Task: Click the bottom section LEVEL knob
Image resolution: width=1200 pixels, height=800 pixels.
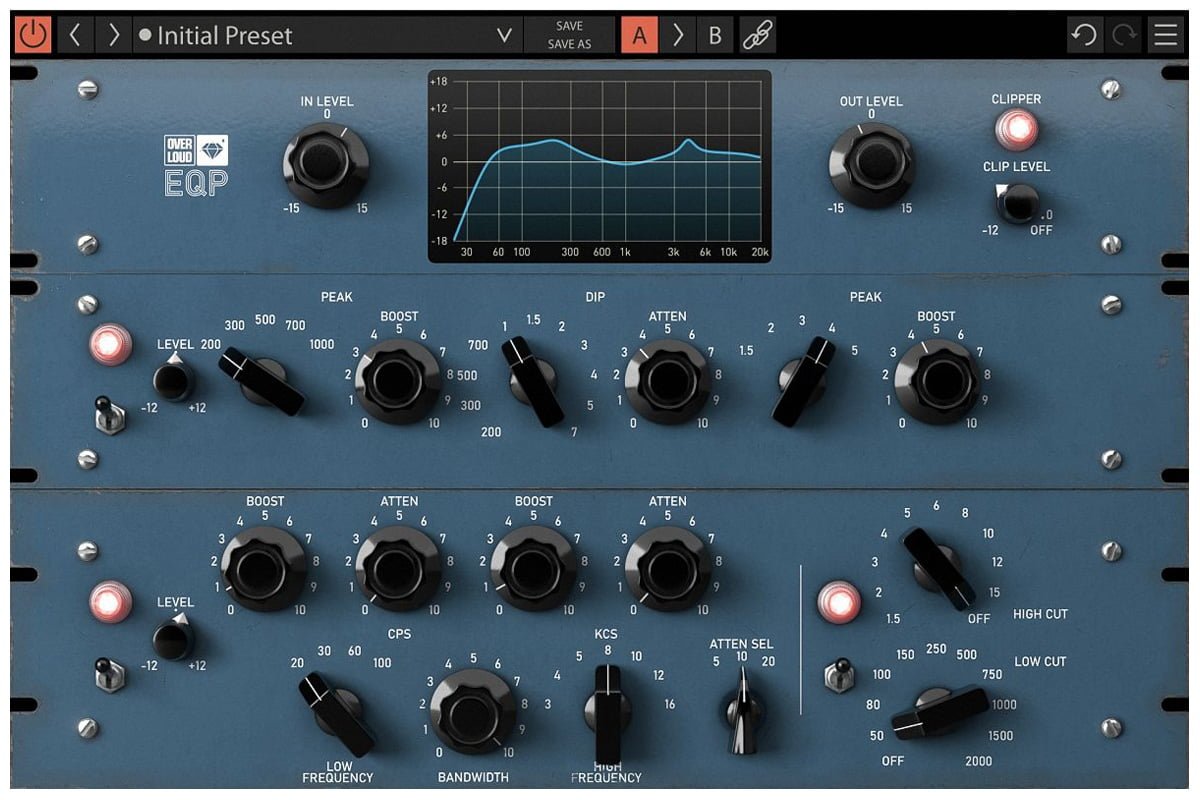Action: point(173,639)
